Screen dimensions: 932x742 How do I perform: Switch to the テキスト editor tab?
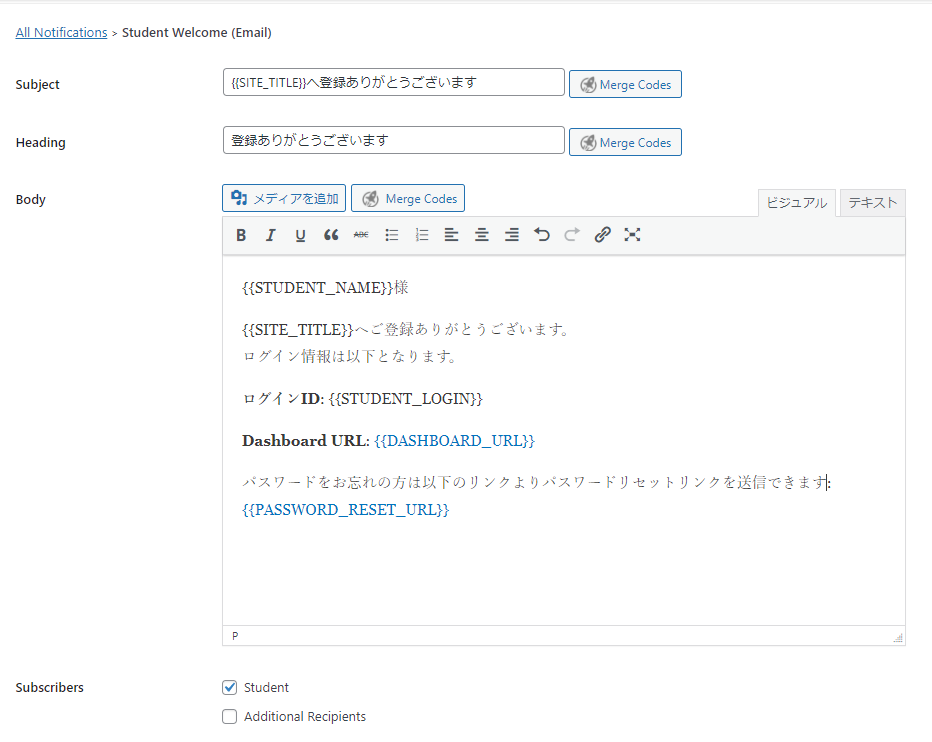click(873, 203)
